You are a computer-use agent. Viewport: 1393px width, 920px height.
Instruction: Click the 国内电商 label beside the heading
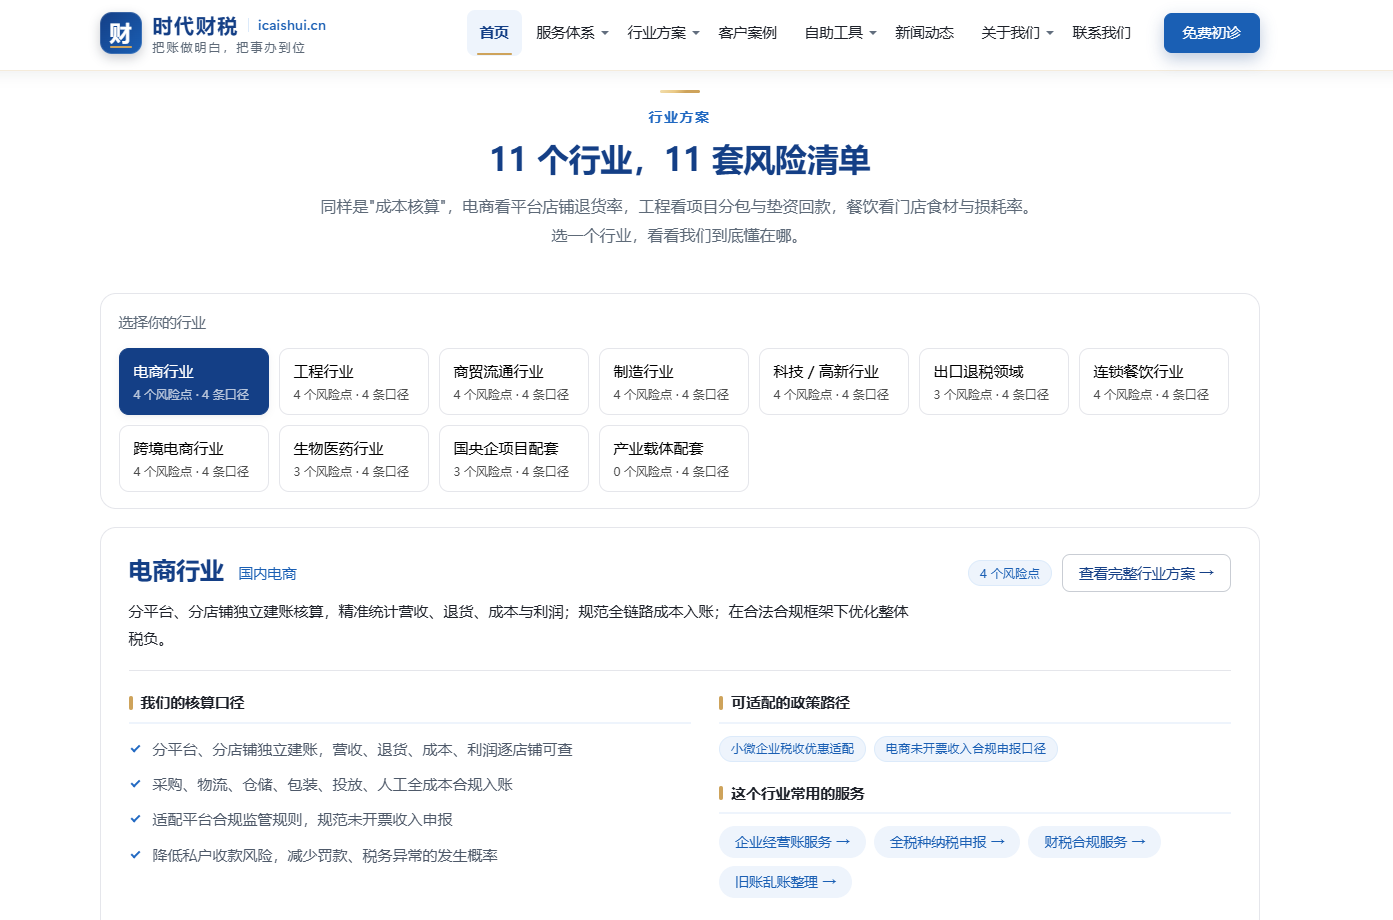pos(268,574)
